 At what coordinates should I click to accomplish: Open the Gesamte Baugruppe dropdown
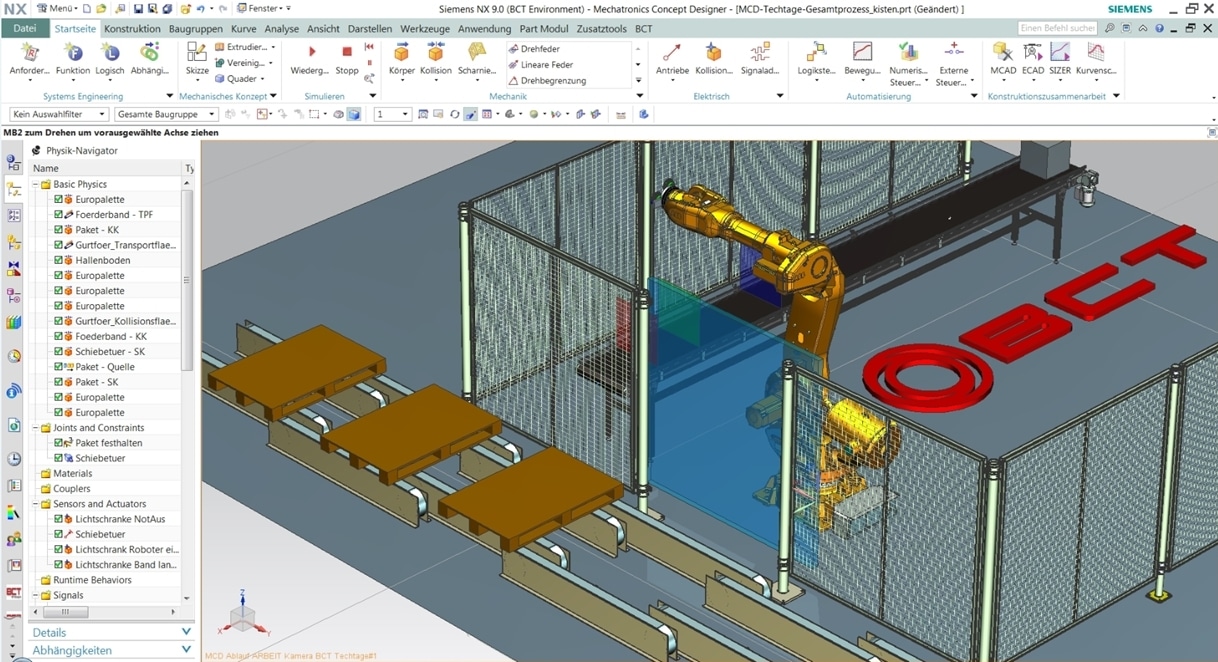tap(166, 115)
